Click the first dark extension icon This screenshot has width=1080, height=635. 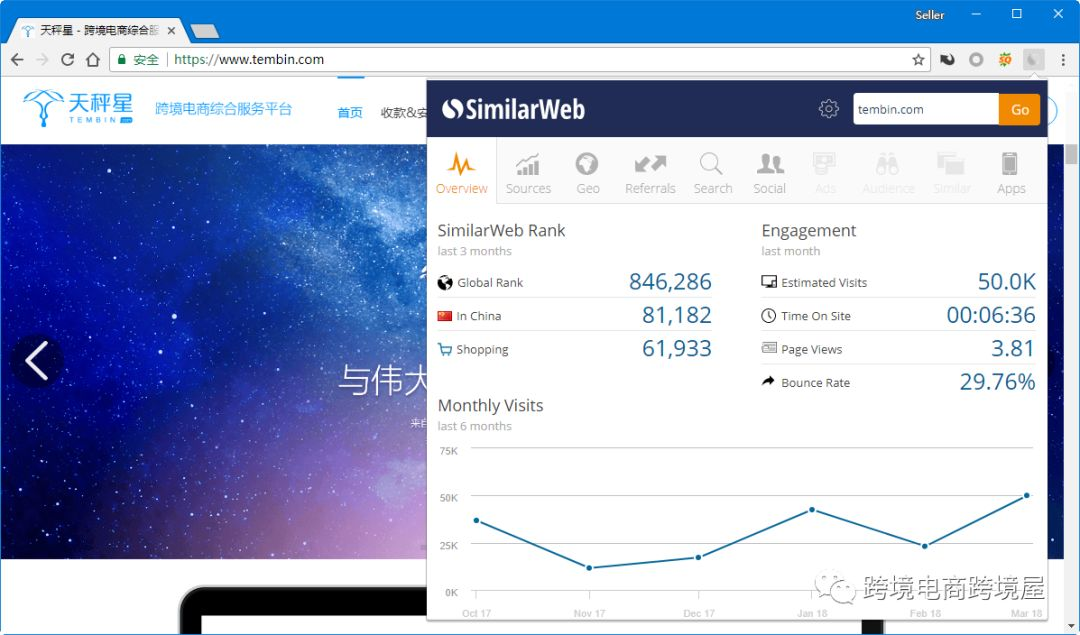(948, 60)
